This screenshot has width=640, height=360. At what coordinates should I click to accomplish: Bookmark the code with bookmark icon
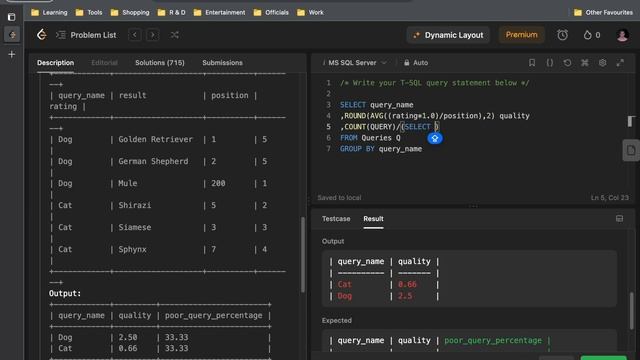coord(532,63)
